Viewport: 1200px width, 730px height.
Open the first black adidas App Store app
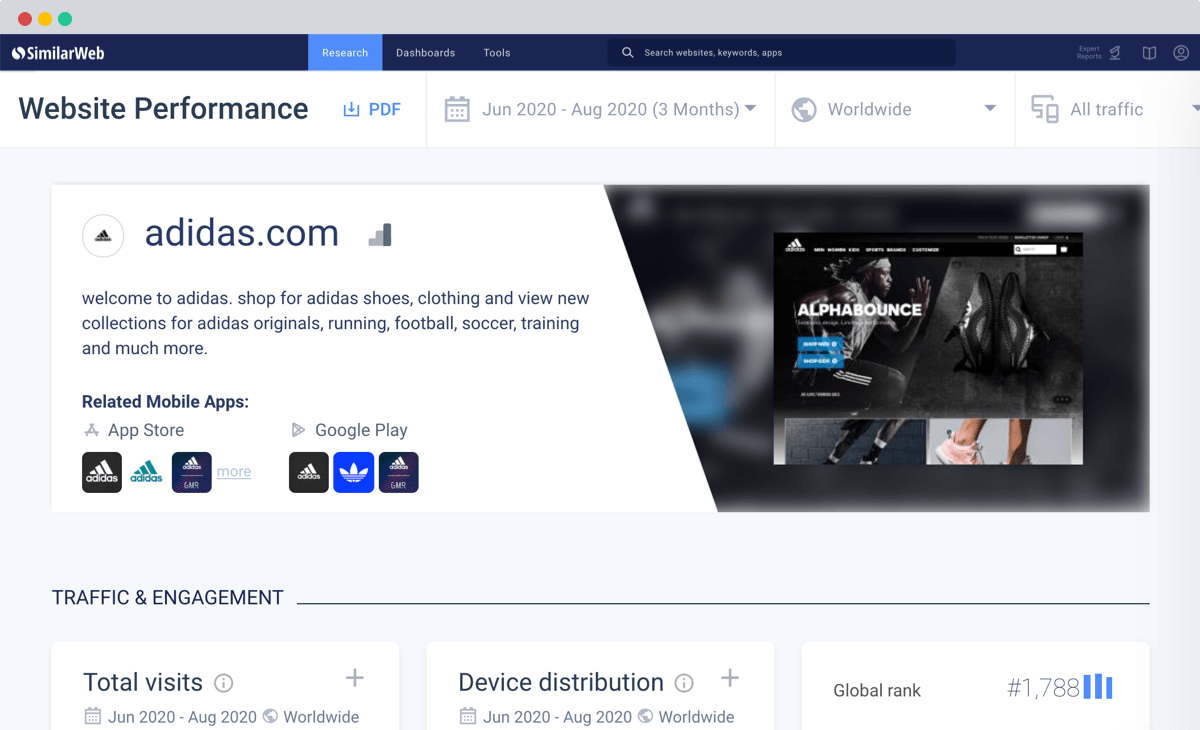tap(102, 472)
